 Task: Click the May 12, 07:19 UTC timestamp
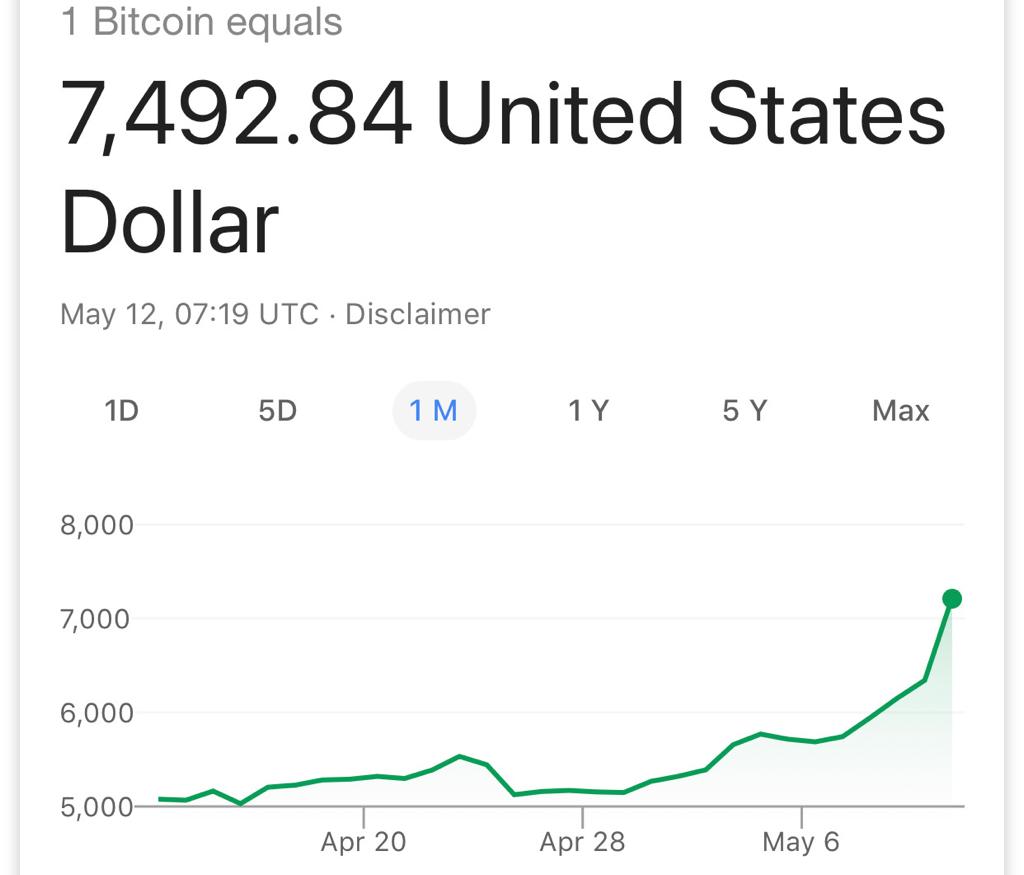coord(189,314)
